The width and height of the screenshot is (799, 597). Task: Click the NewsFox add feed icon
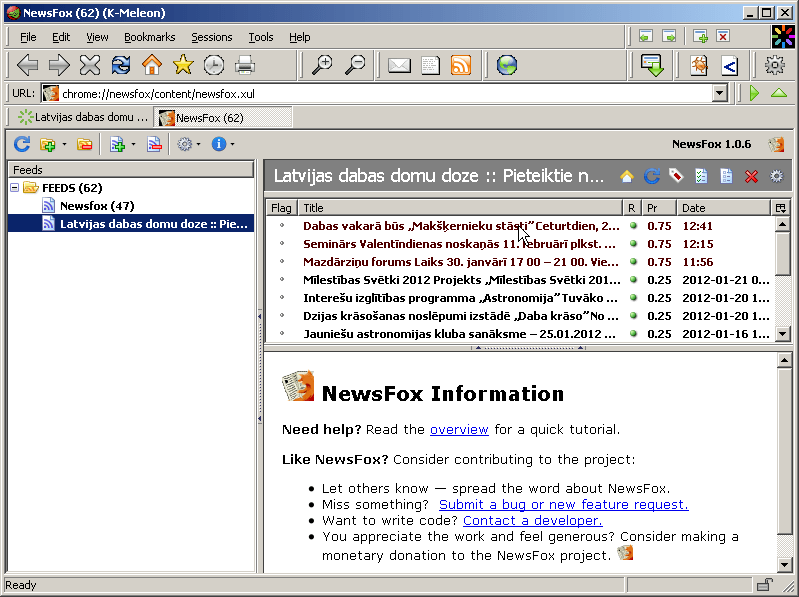(x=117, y=145)
